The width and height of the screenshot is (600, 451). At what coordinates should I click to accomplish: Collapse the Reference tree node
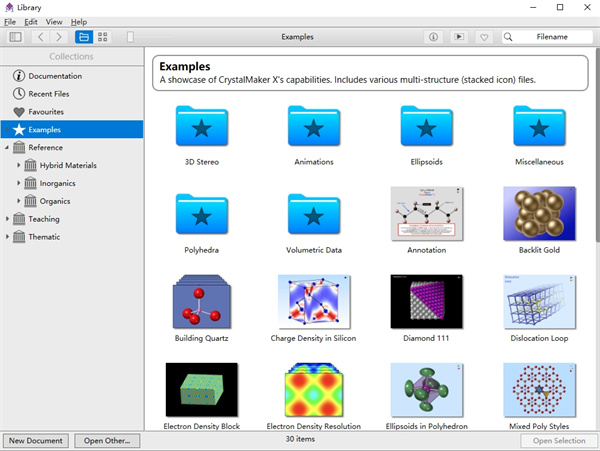(x=8, y=148)
